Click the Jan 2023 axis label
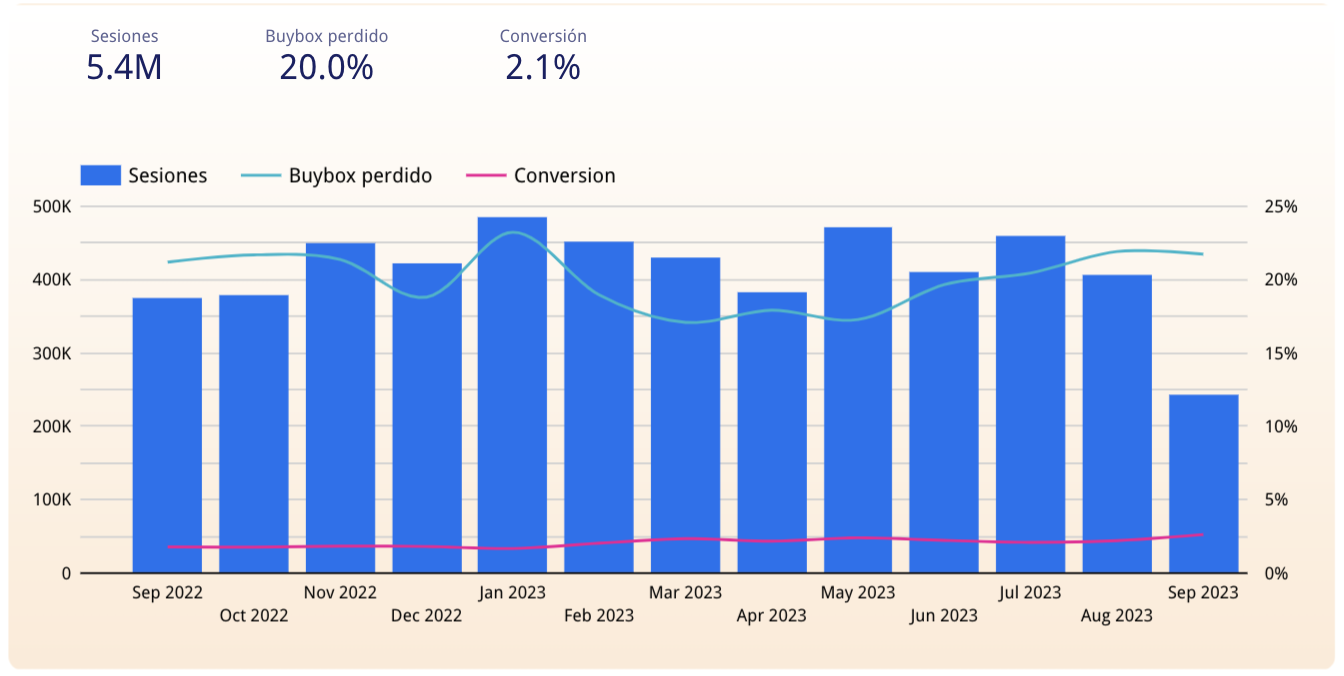Screen dimensions: 1344x676 (x=512, y=592)
